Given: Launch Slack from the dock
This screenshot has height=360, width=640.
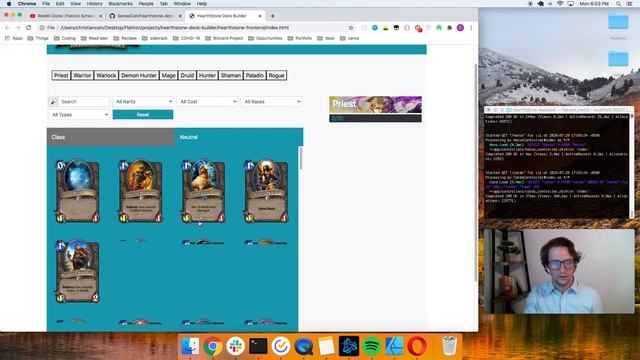Looking at the screenshot, I should tap(236, 346).
